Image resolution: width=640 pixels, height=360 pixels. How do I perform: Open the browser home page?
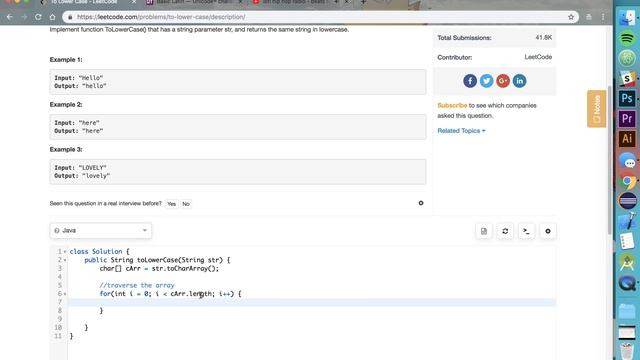point(52,17)
